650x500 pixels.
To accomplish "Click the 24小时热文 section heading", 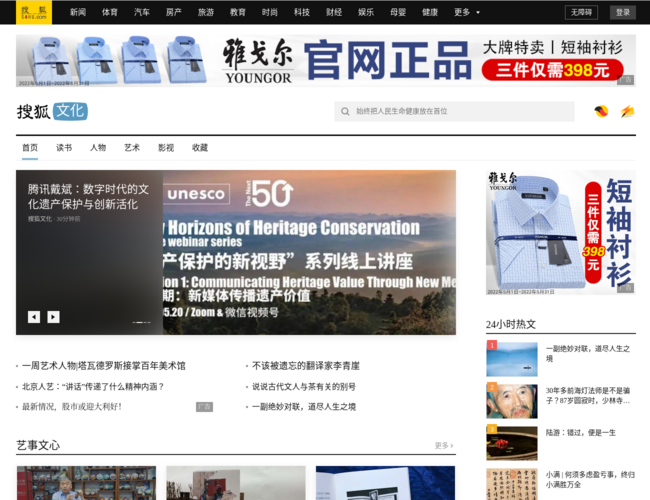I will point(511,324).
